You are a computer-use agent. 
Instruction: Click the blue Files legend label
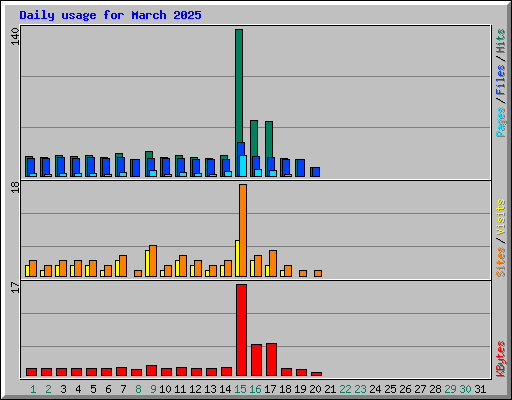500,80
